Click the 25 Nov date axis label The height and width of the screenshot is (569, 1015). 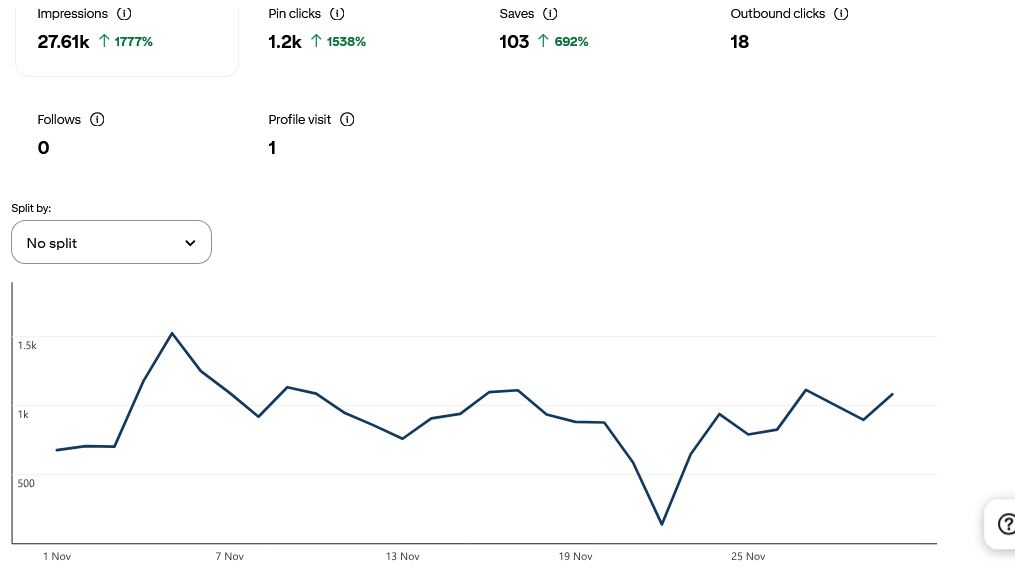click(748, 556)
